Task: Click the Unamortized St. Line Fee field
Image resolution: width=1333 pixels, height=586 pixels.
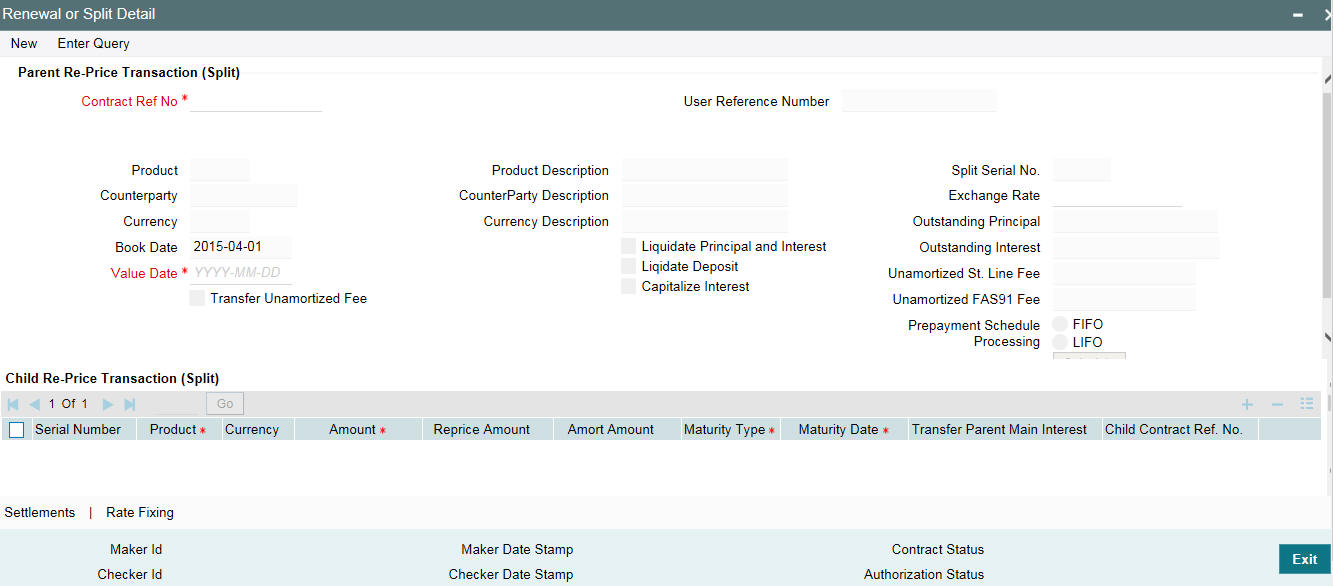Action: (x=1124, y=273)
